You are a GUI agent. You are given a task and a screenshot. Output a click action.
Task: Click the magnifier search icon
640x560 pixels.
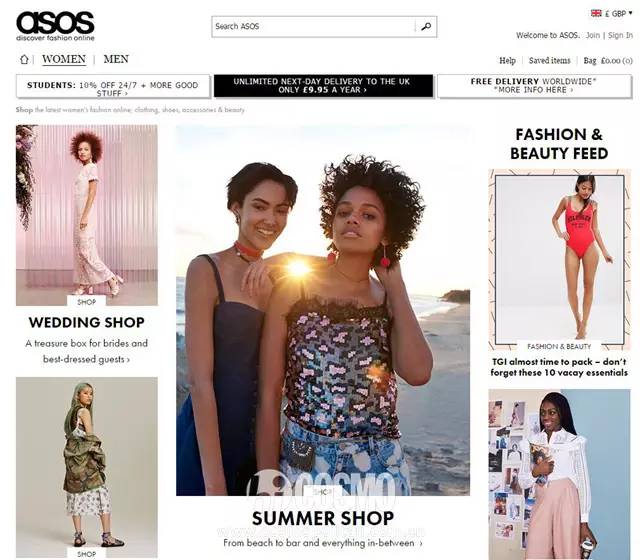point(426,27)
